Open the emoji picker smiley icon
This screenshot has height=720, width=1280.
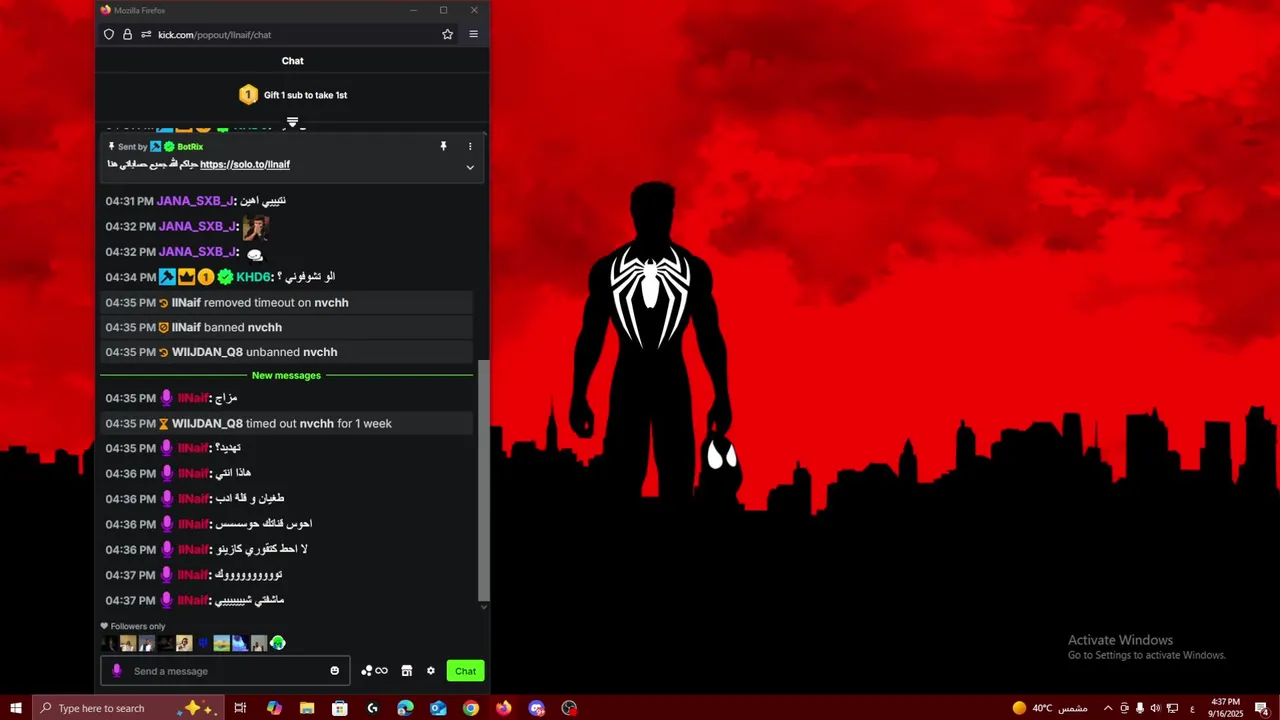tap(335, 671)
